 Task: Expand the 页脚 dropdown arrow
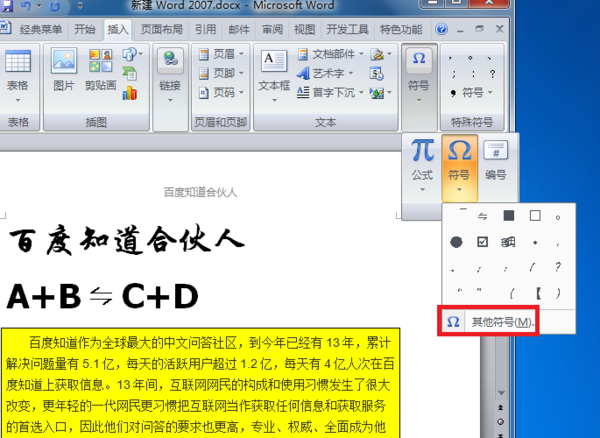pos(241,73)
